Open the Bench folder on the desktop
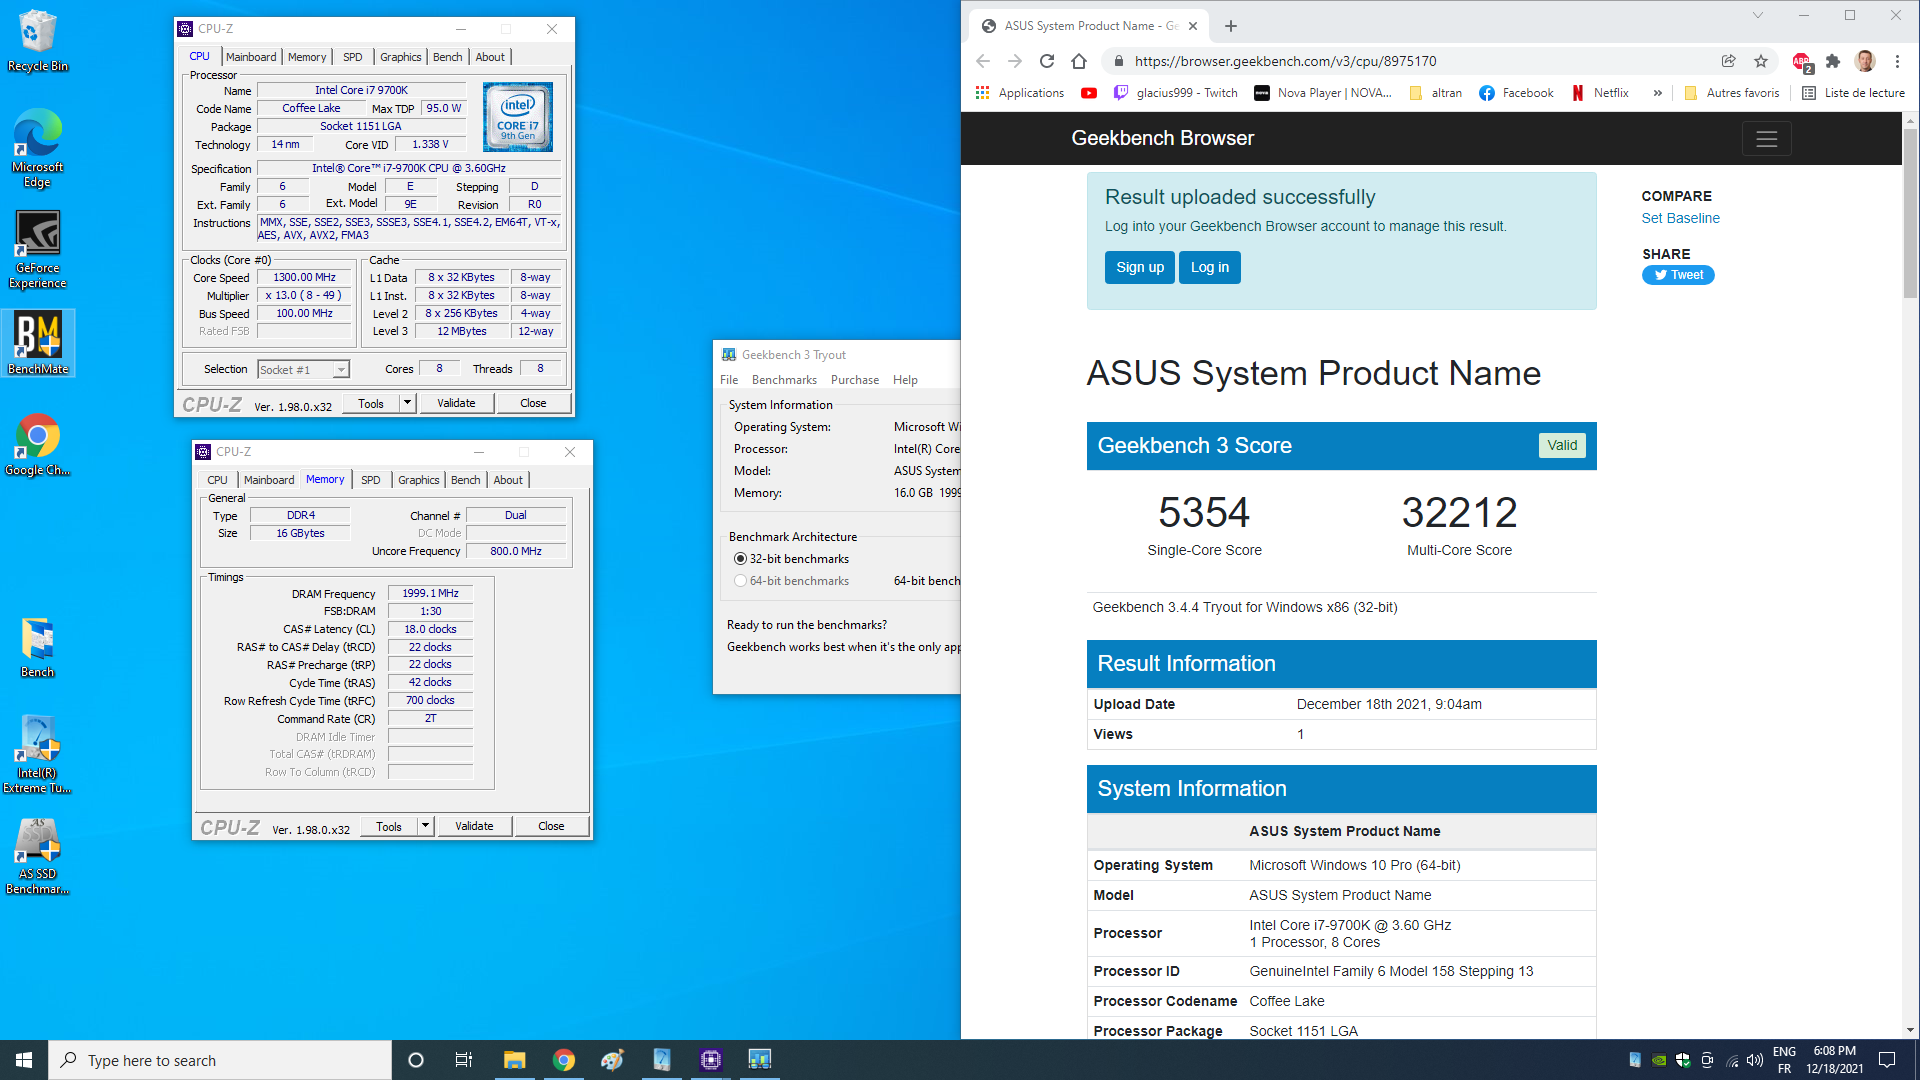Screen dimensions: 1920x1080 click(x=37, y=647)
